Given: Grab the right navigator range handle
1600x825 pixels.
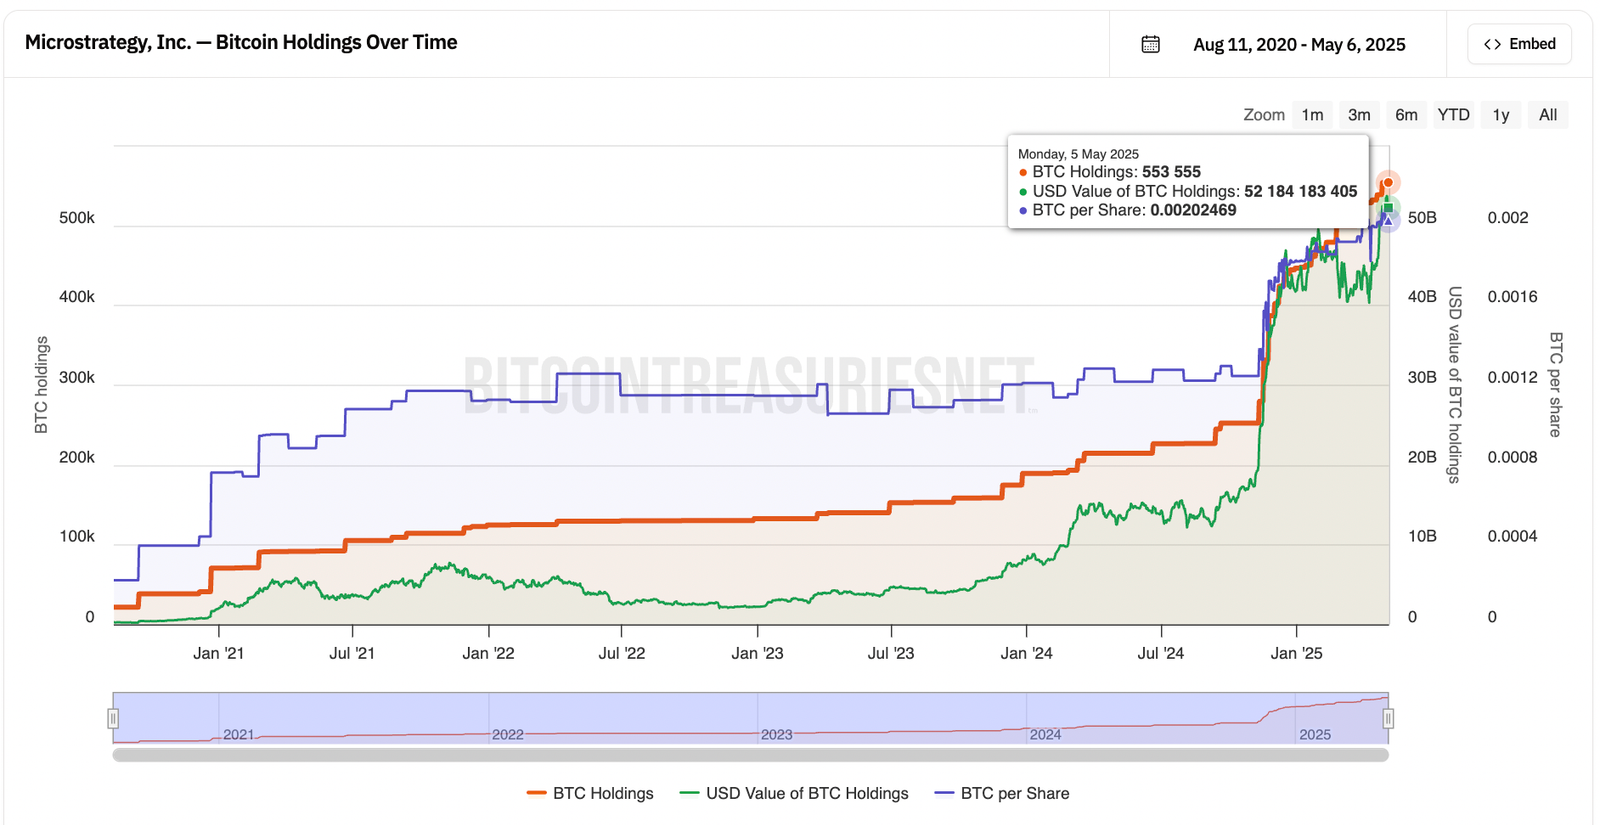Looking at the screenshot, I should [x=1388, y=718].
